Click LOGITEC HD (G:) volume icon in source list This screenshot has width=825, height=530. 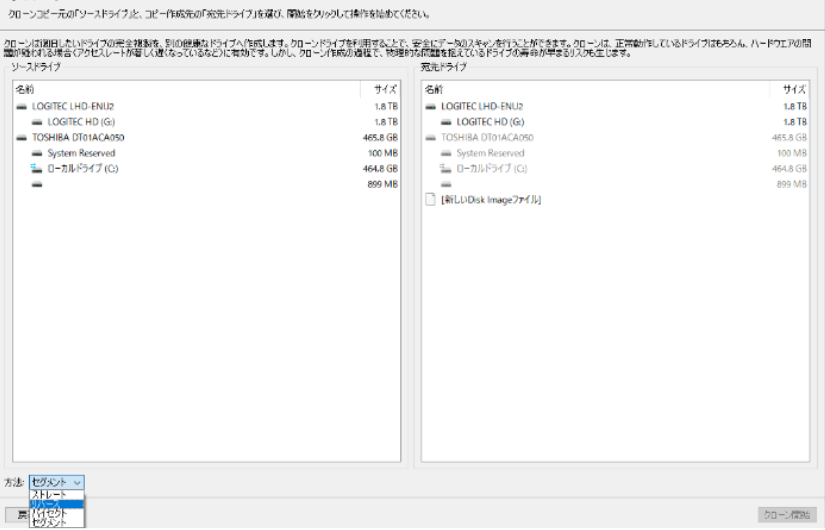(x=38, y=122)
